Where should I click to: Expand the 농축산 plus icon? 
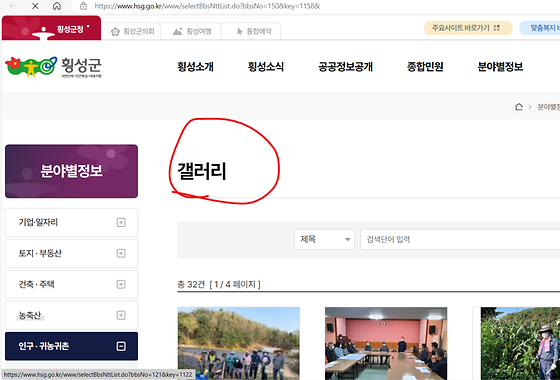pyautogui.click(x=121, y=315)
